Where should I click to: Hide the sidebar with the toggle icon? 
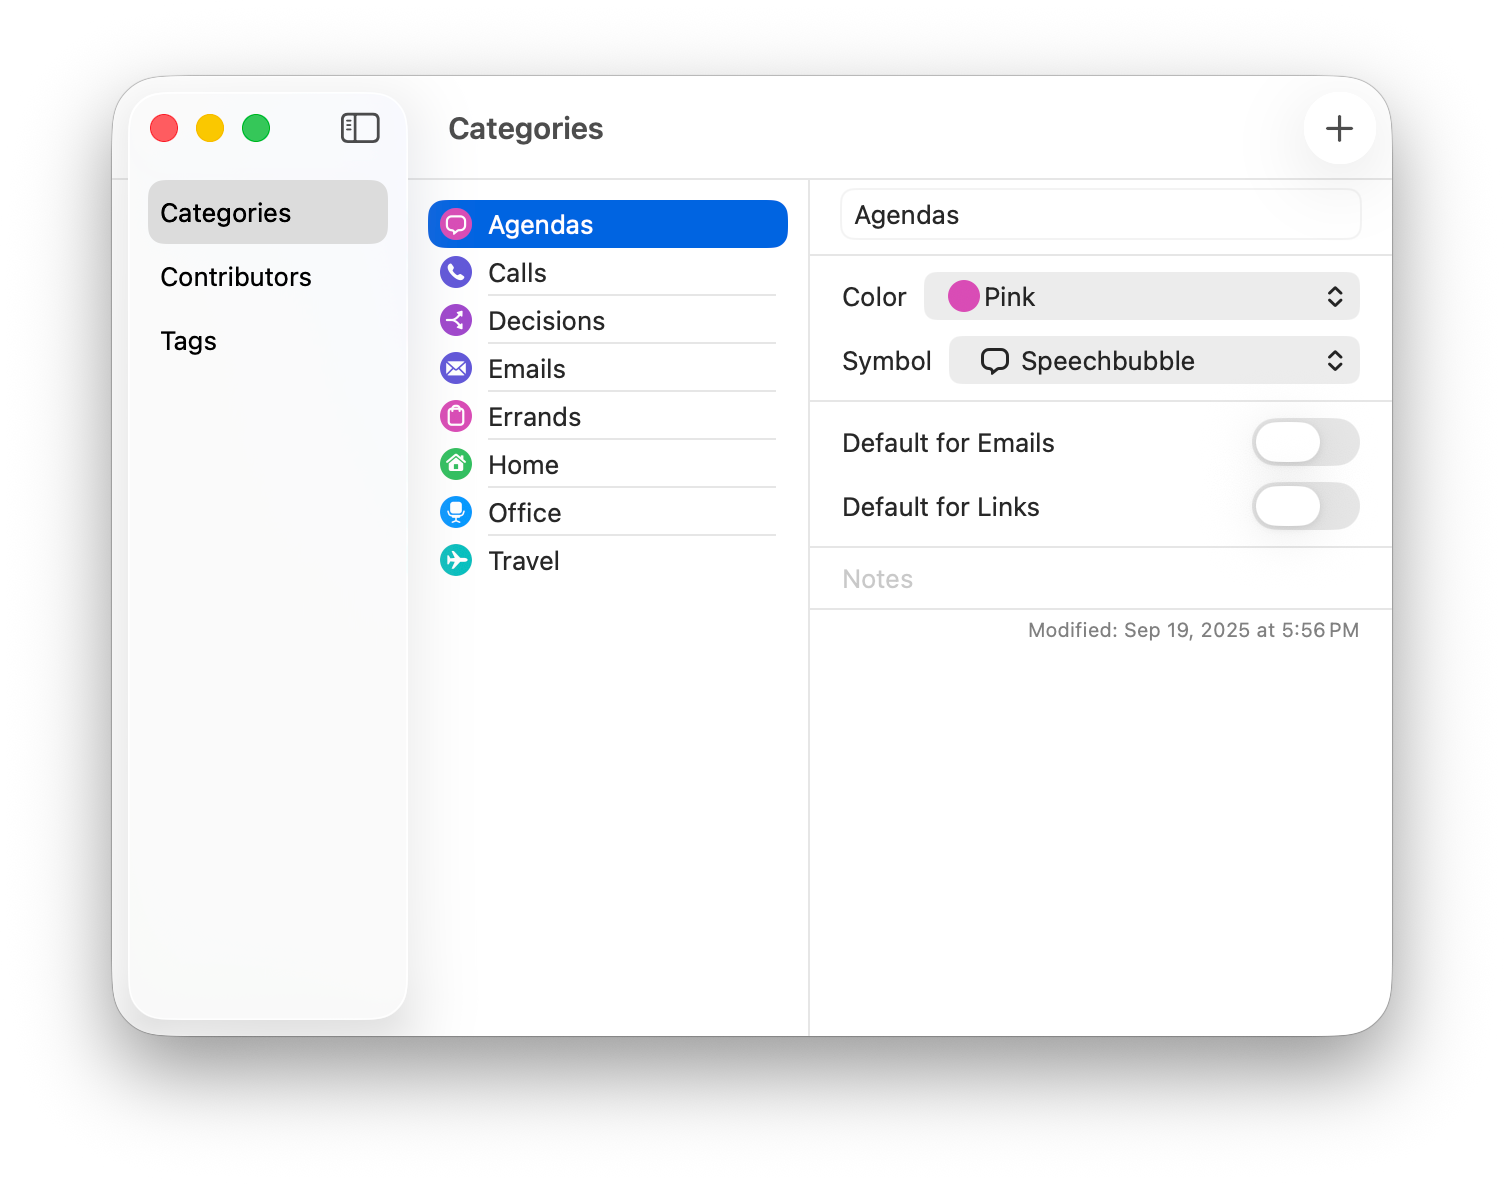(x=360, y=128)
